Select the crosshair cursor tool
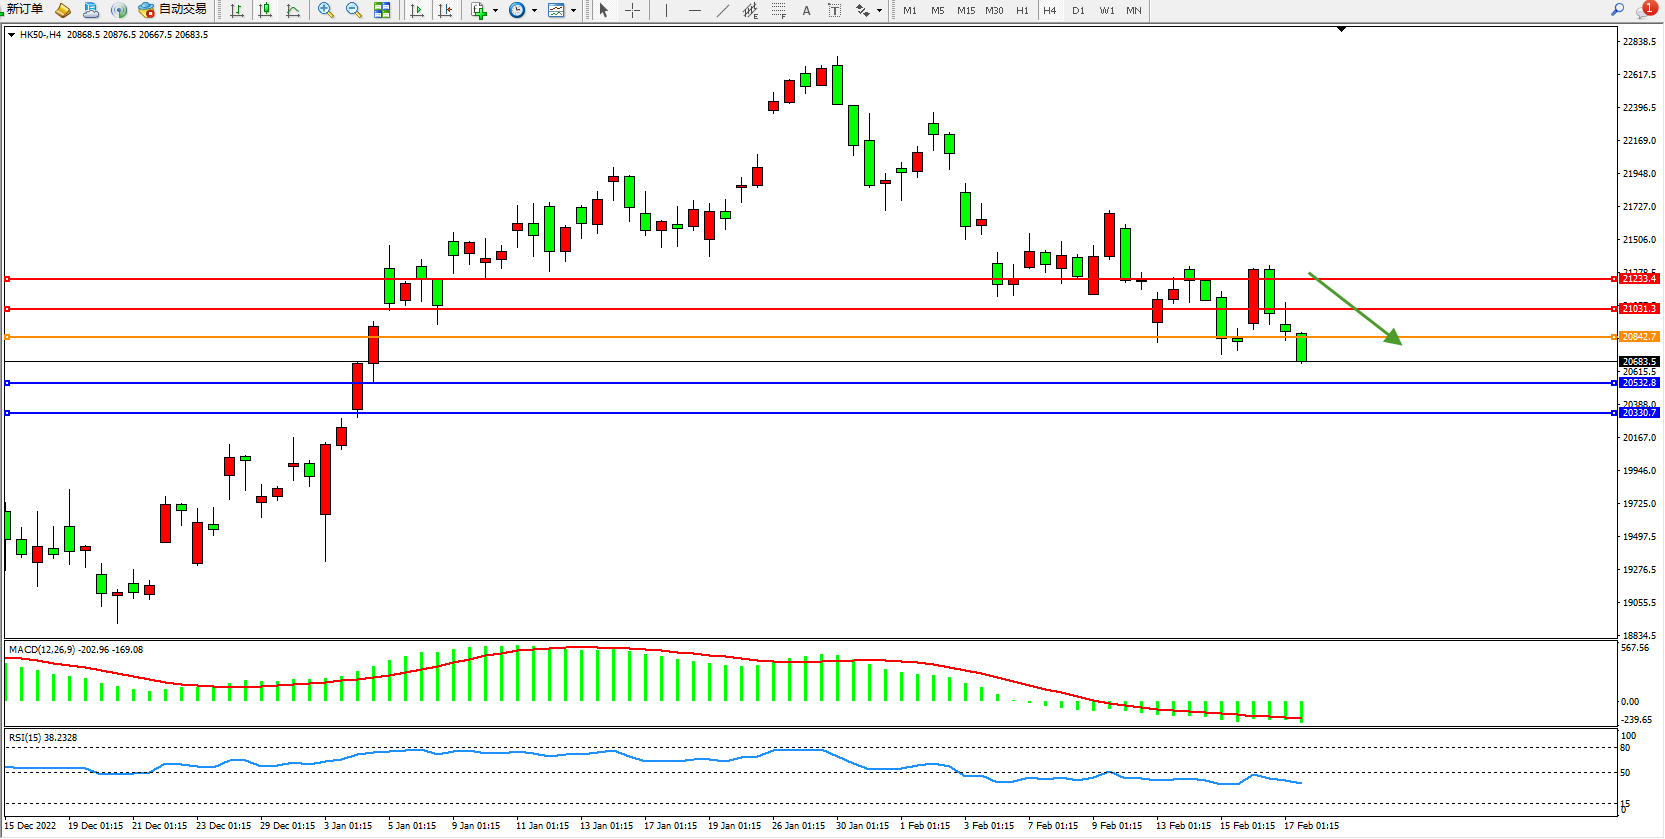This screenshot has height=839, width=1665. pos(632,10)
